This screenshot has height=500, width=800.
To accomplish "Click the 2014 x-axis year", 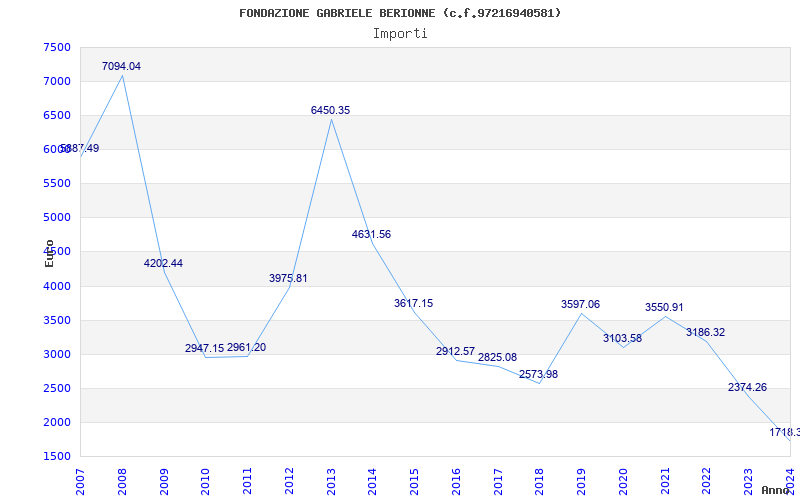I will [x=372, y=481].
